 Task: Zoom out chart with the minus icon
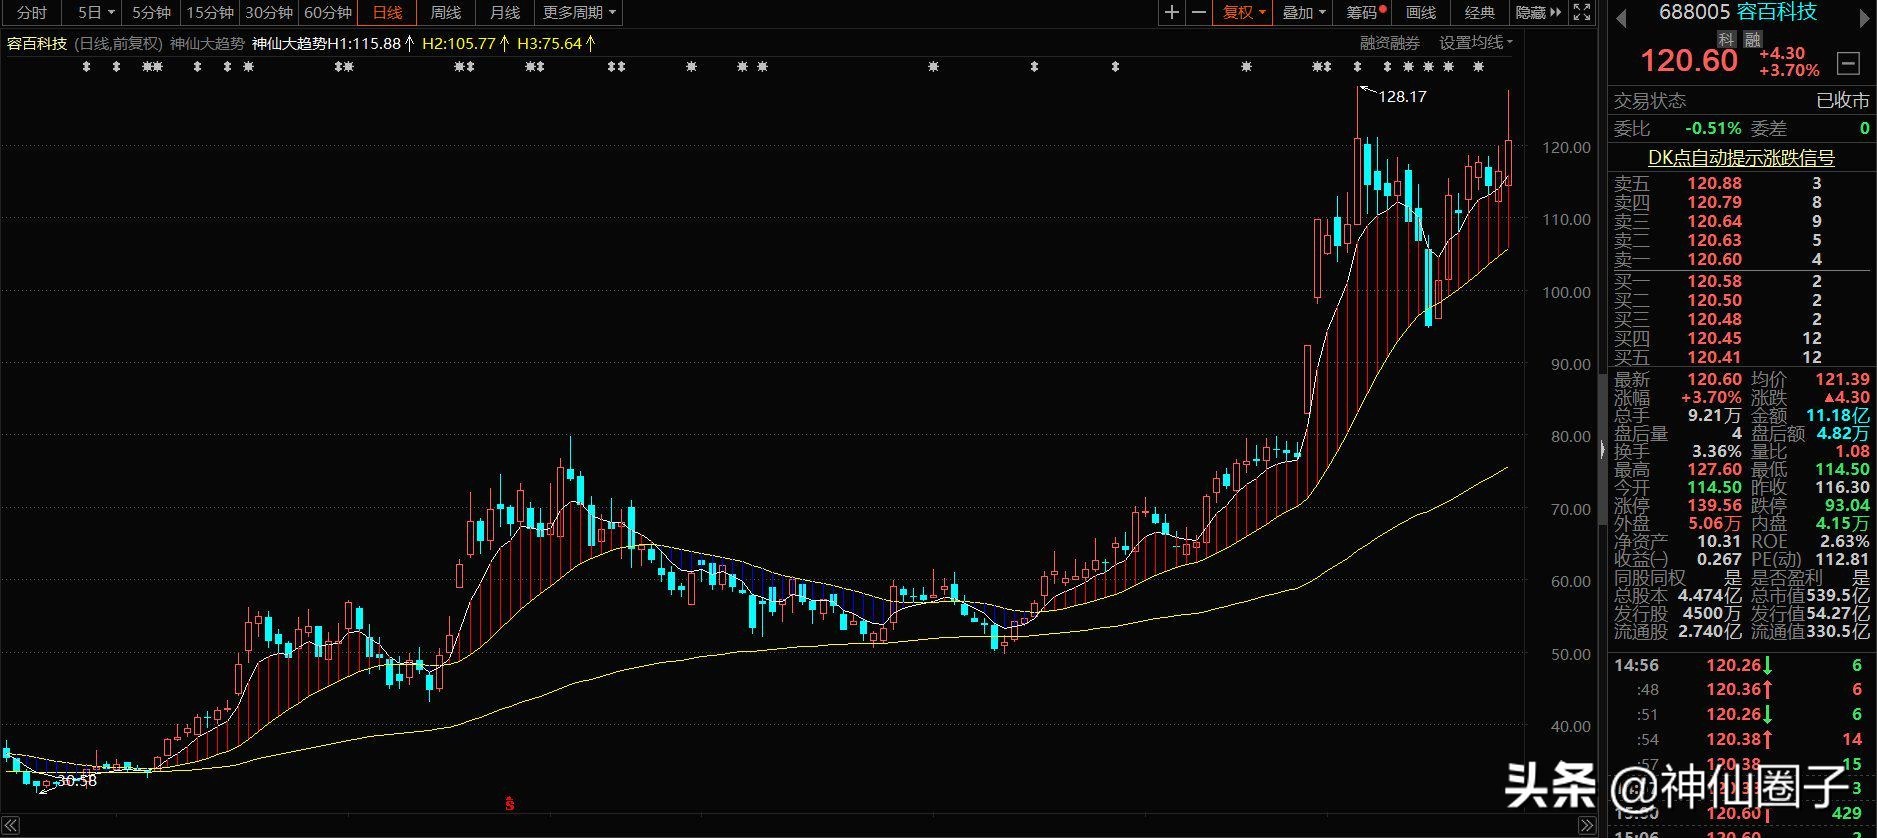click(x=1198, y=12)
